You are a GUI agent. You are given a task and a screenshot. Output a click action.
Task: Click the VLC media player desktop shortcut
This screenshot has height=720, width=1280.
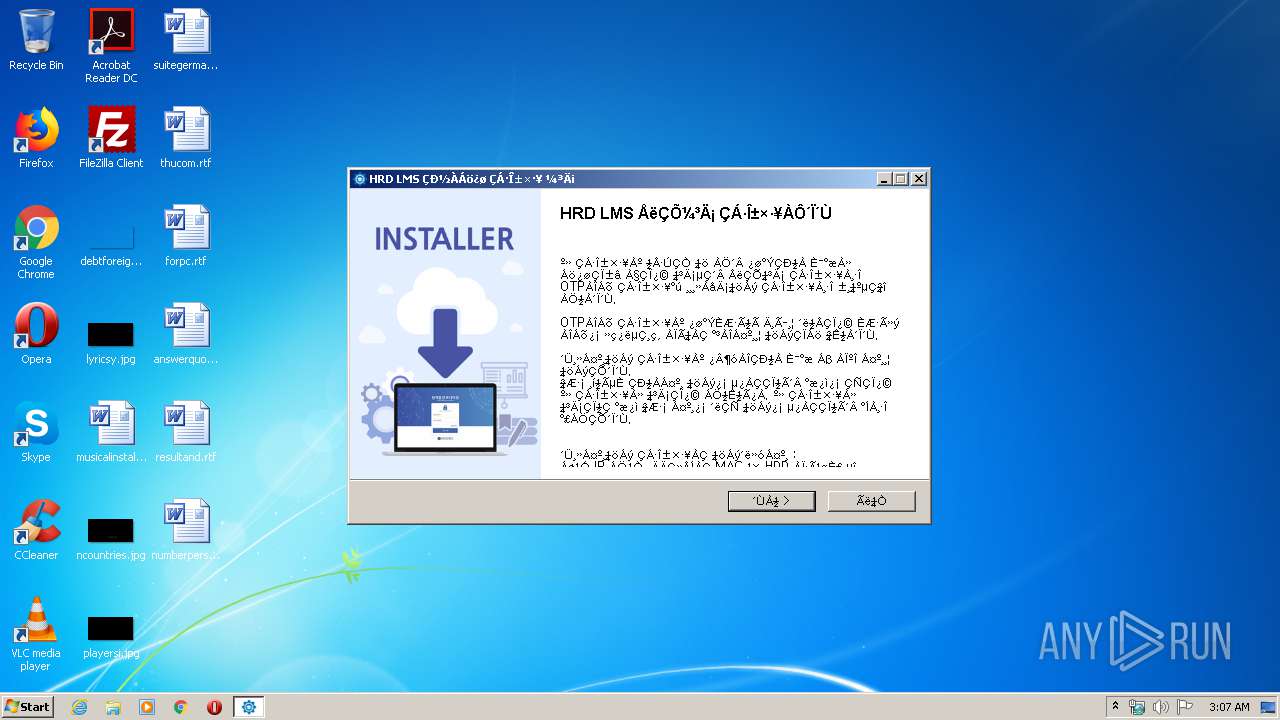pyautogui.click(x=36, y=634)
